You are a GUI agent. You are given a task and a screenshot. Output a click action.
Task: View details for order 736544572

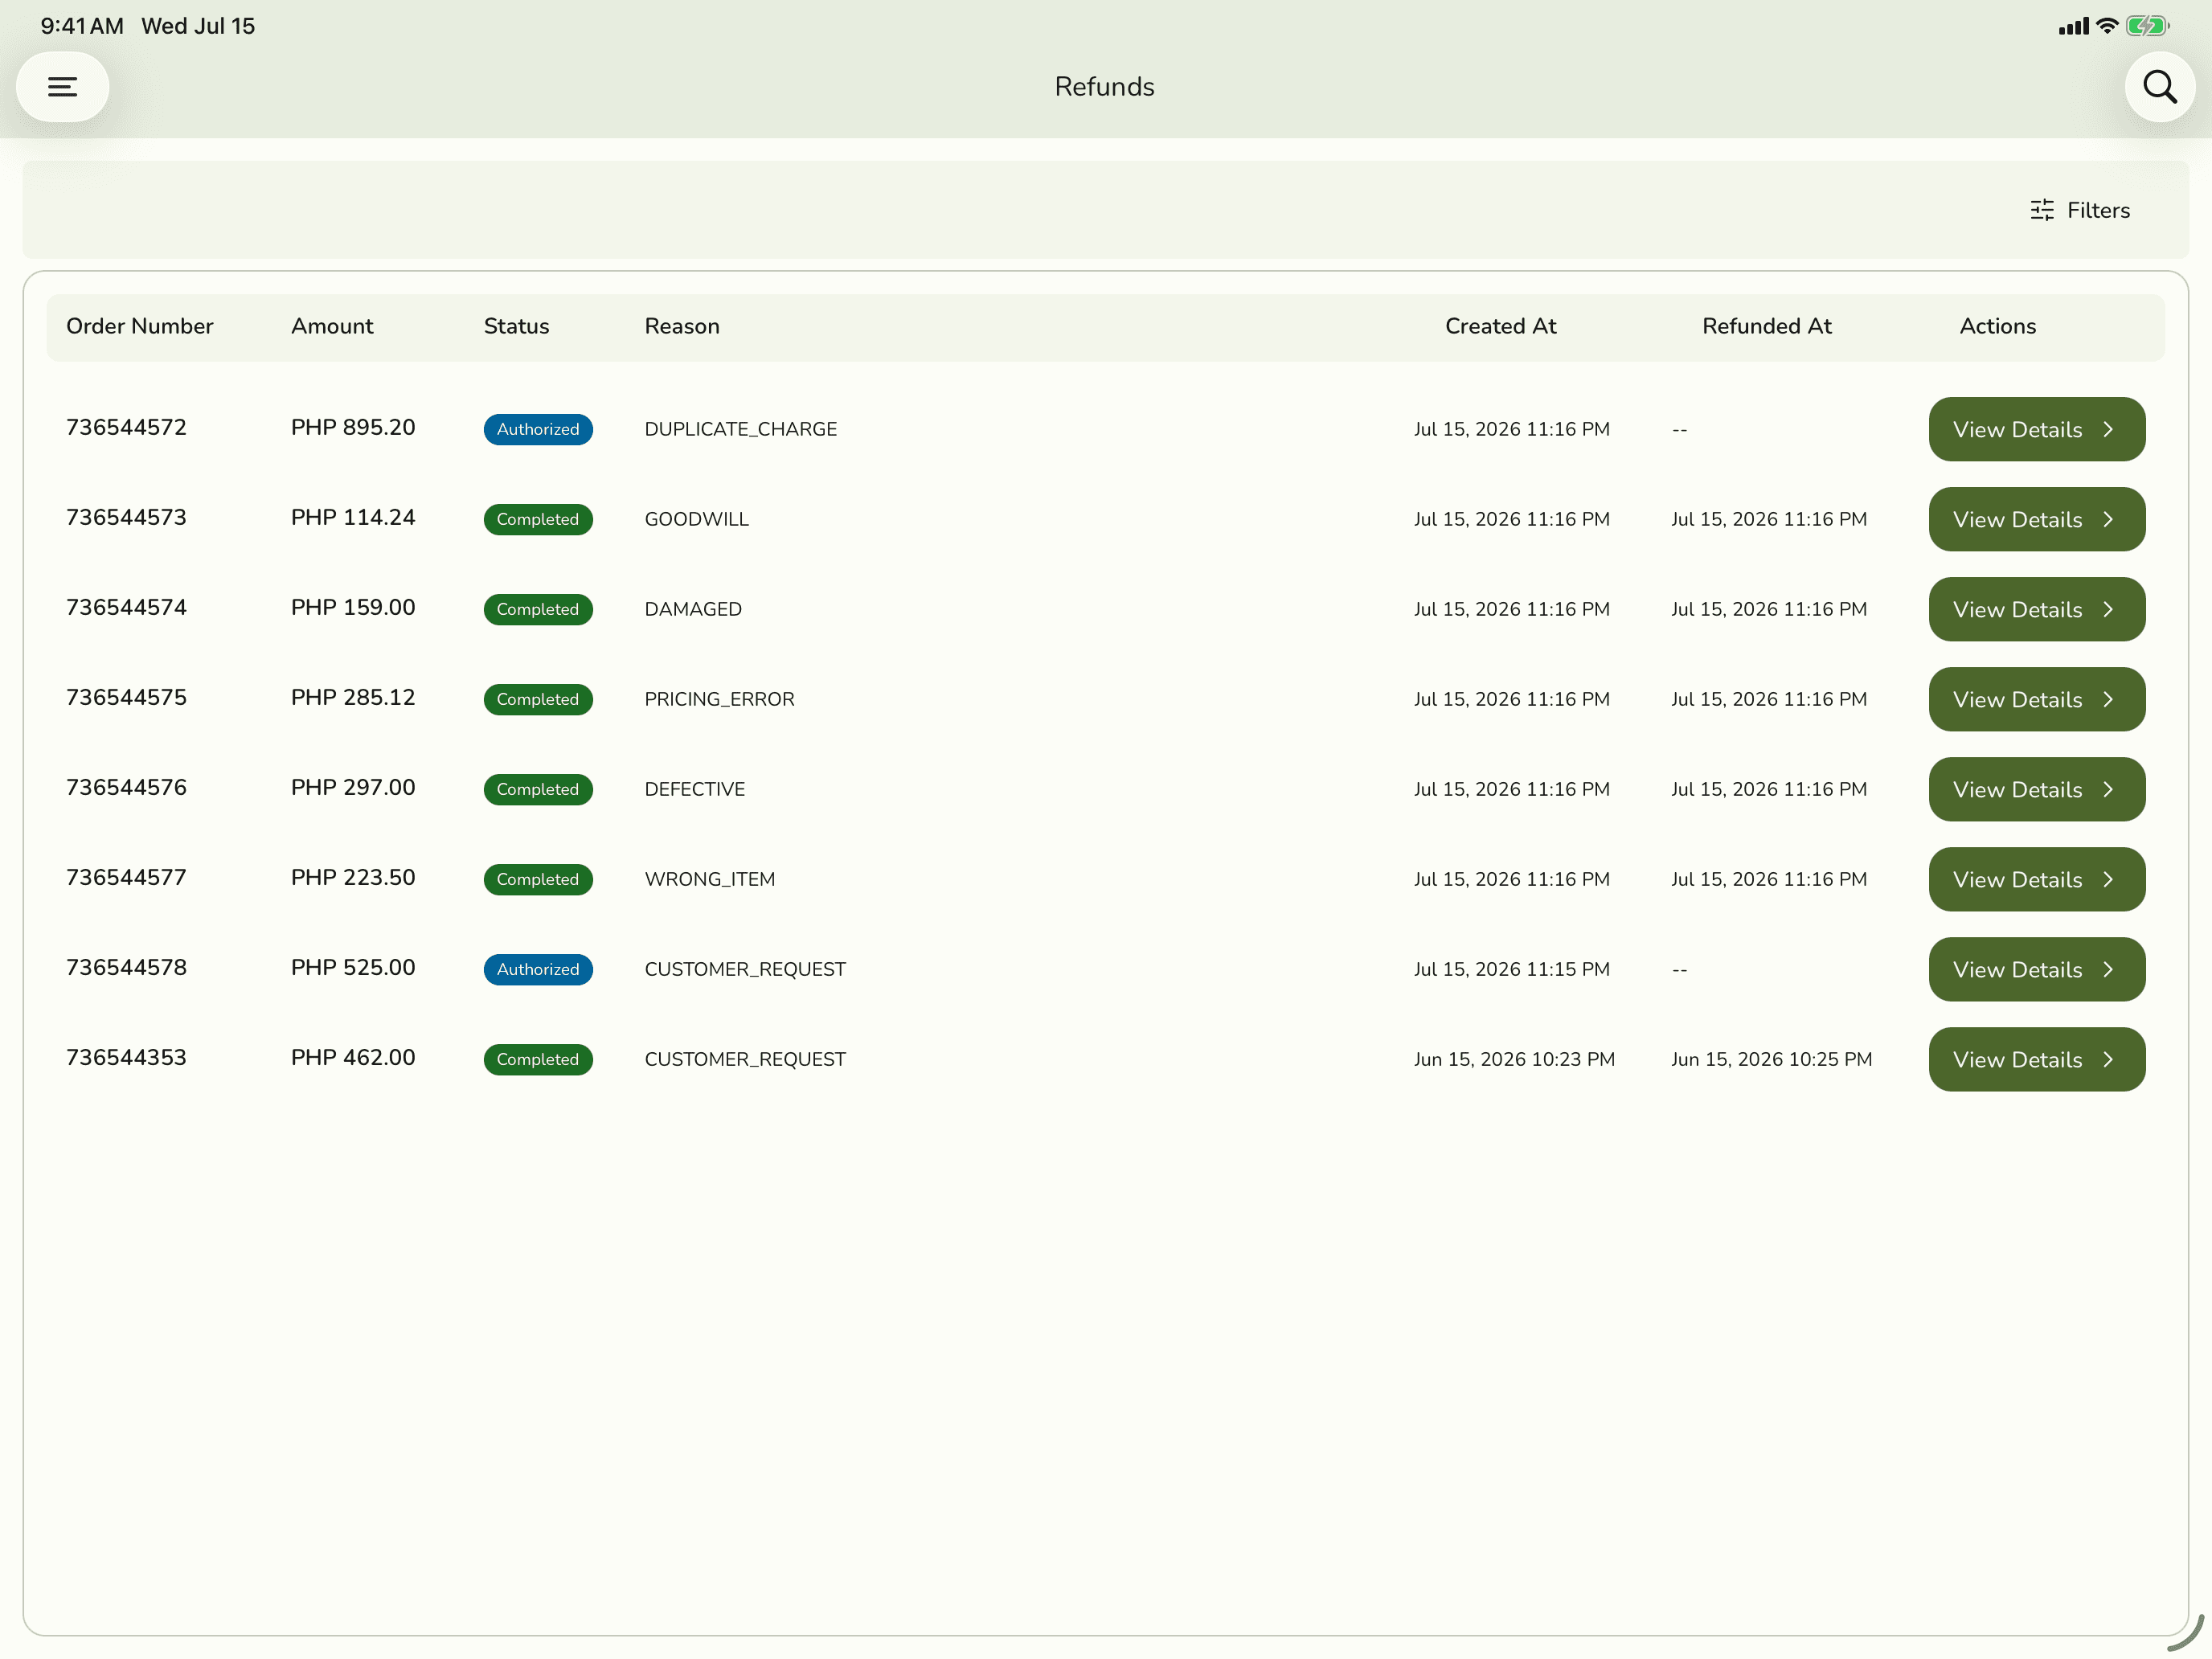coord(2037,429)
